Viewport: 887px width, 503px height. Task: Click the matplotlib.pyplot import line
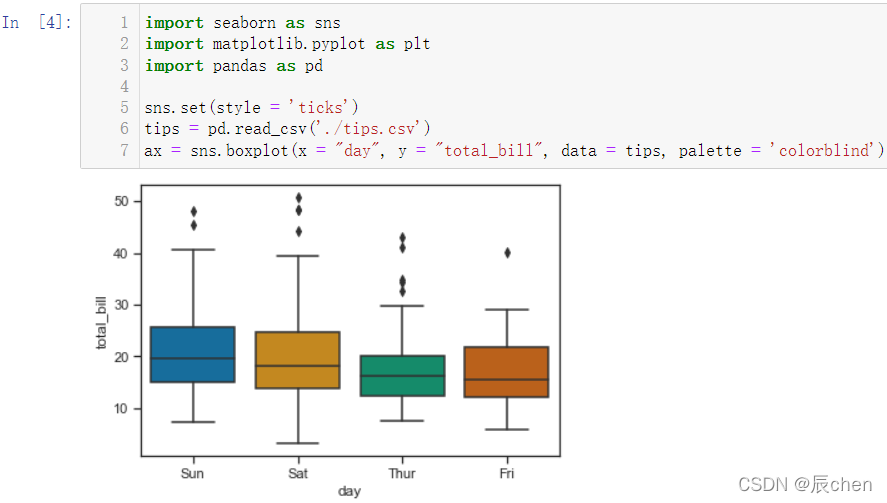click(x=287, y=44)
